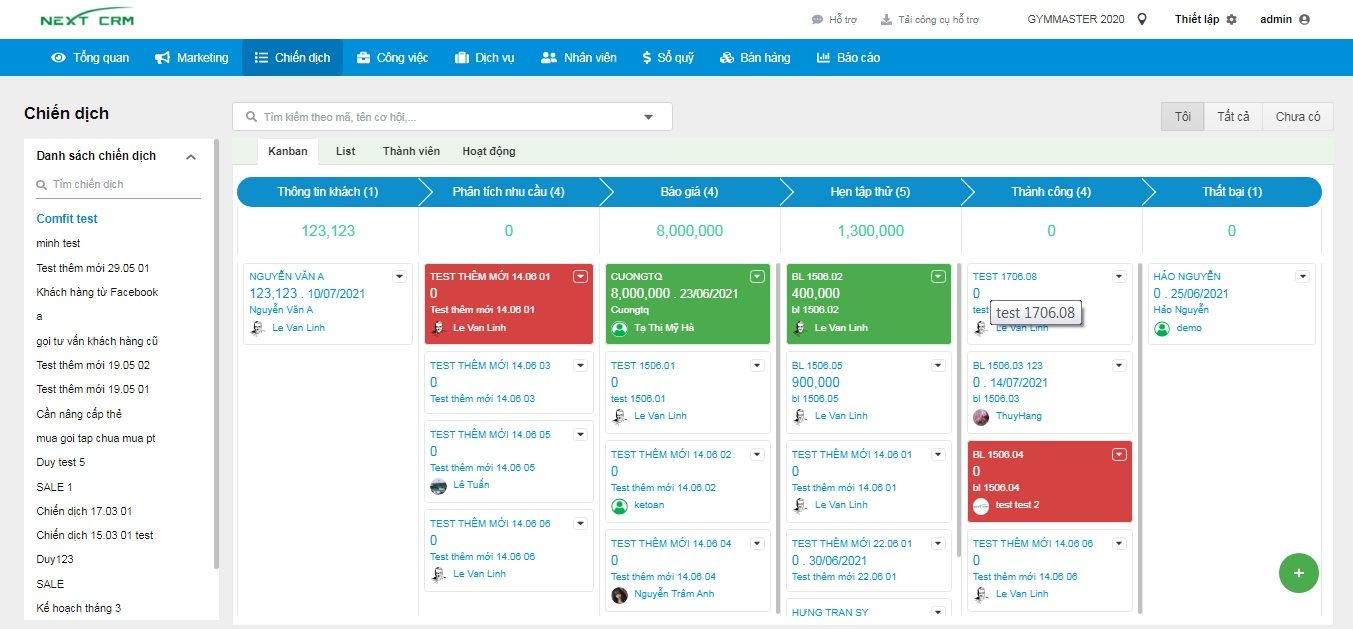Open dropdown on CUONGTQ green card
This screenshot has width=1353, height=629.
757,277
